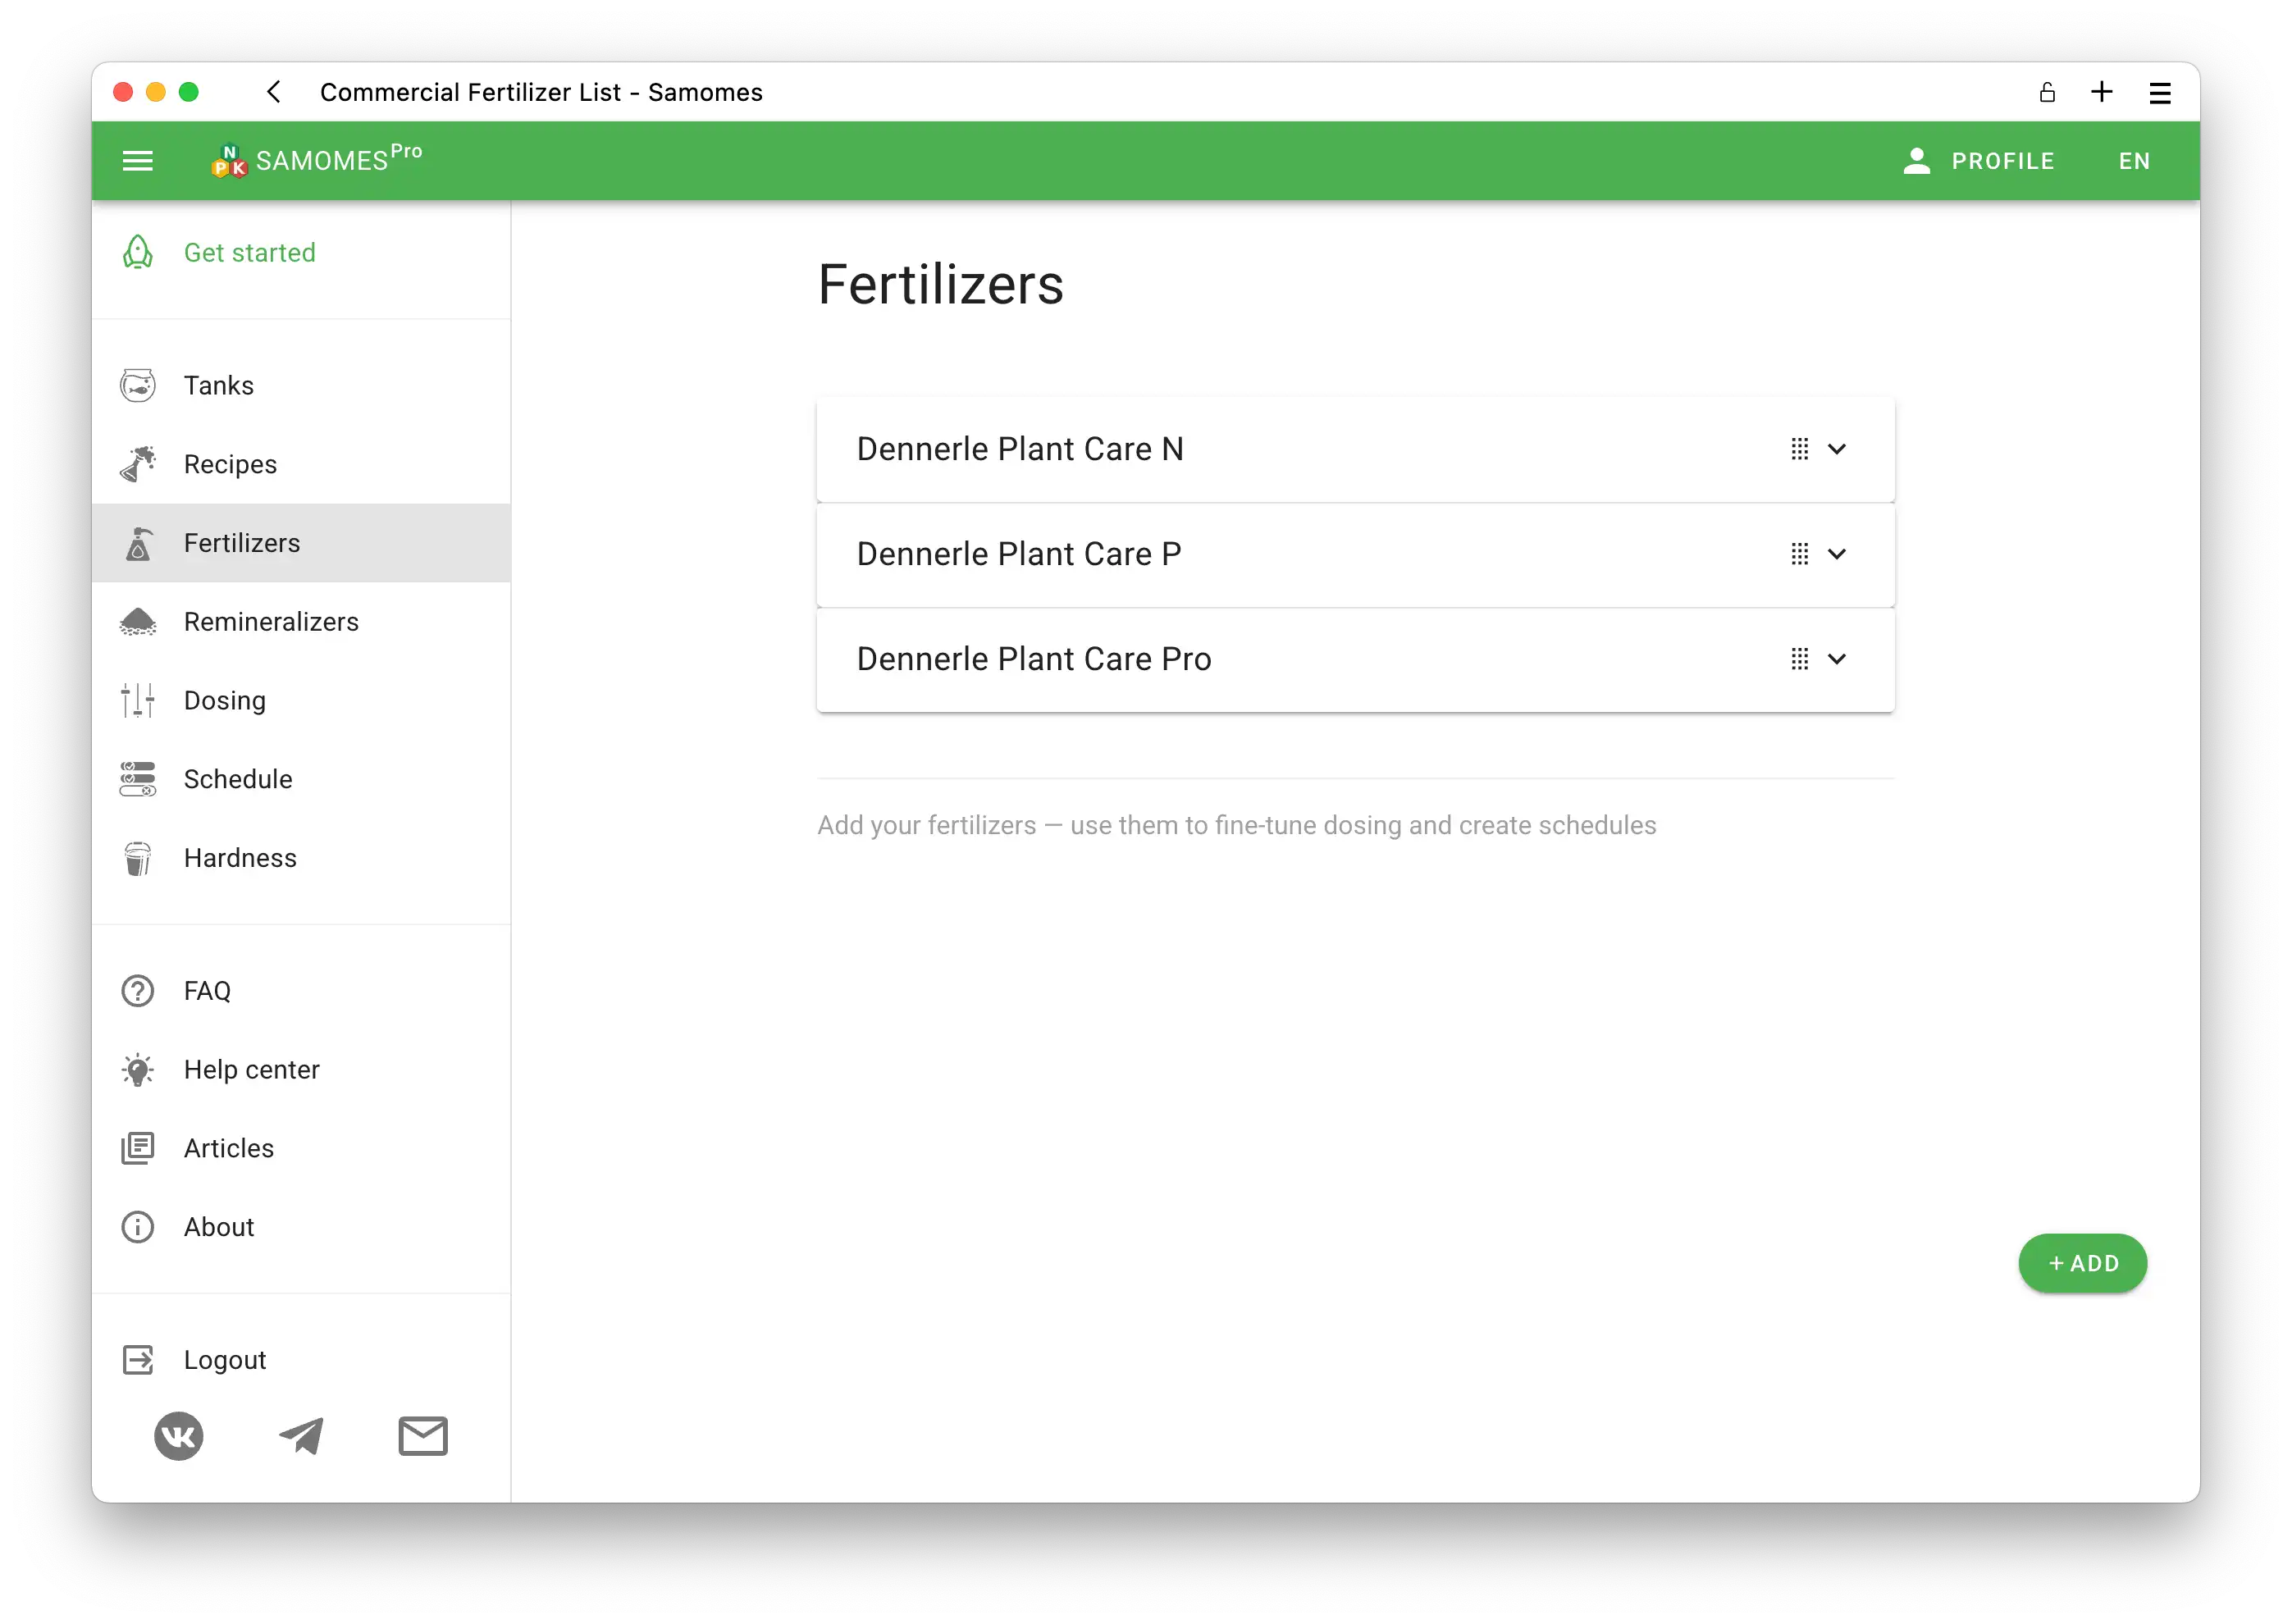Go to the Tanks sidebar item
The height and width of the screenshot is (1624, 2292).
pos(219,385)
